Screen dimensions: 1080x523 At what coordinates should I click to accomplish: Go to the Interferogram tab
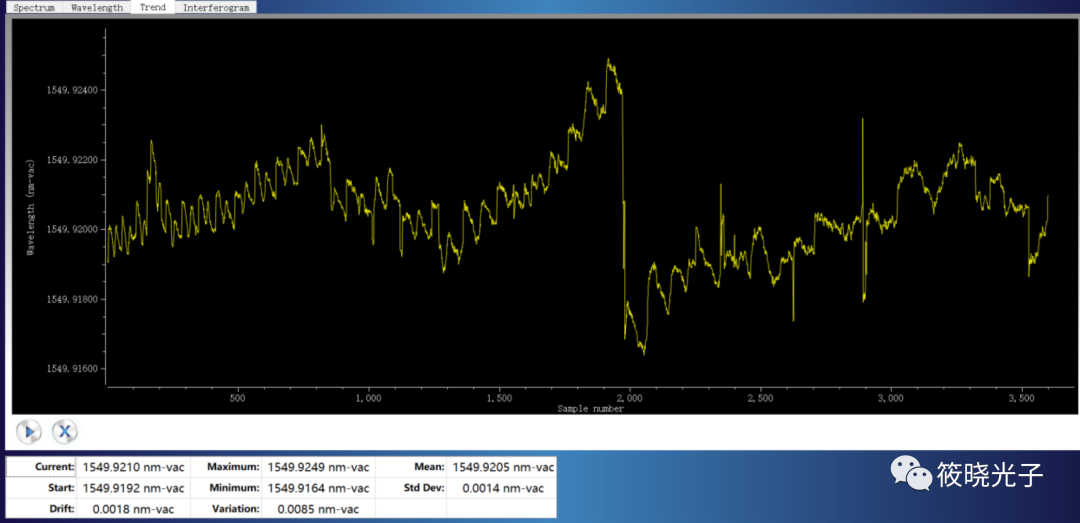[x=215, y=7]
